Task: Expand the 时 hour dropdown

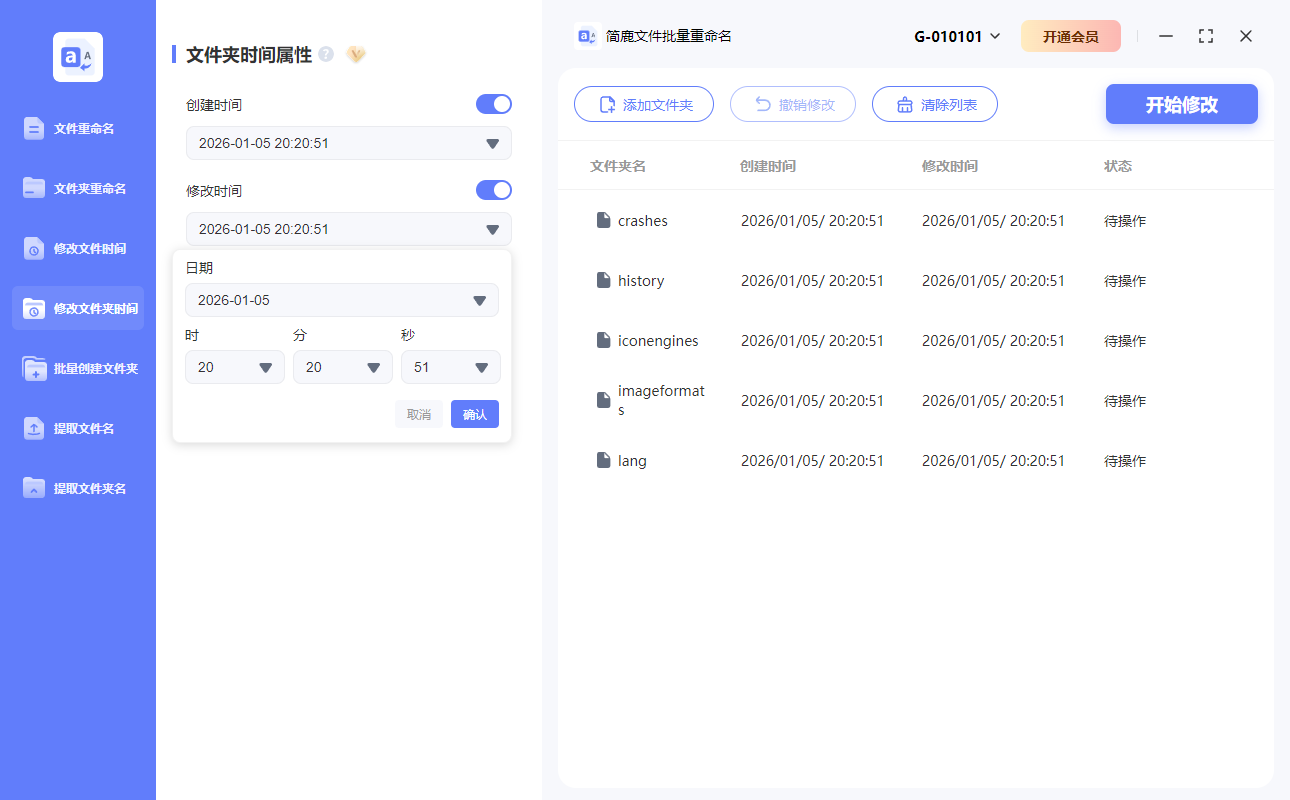Action: pos(234,367)
